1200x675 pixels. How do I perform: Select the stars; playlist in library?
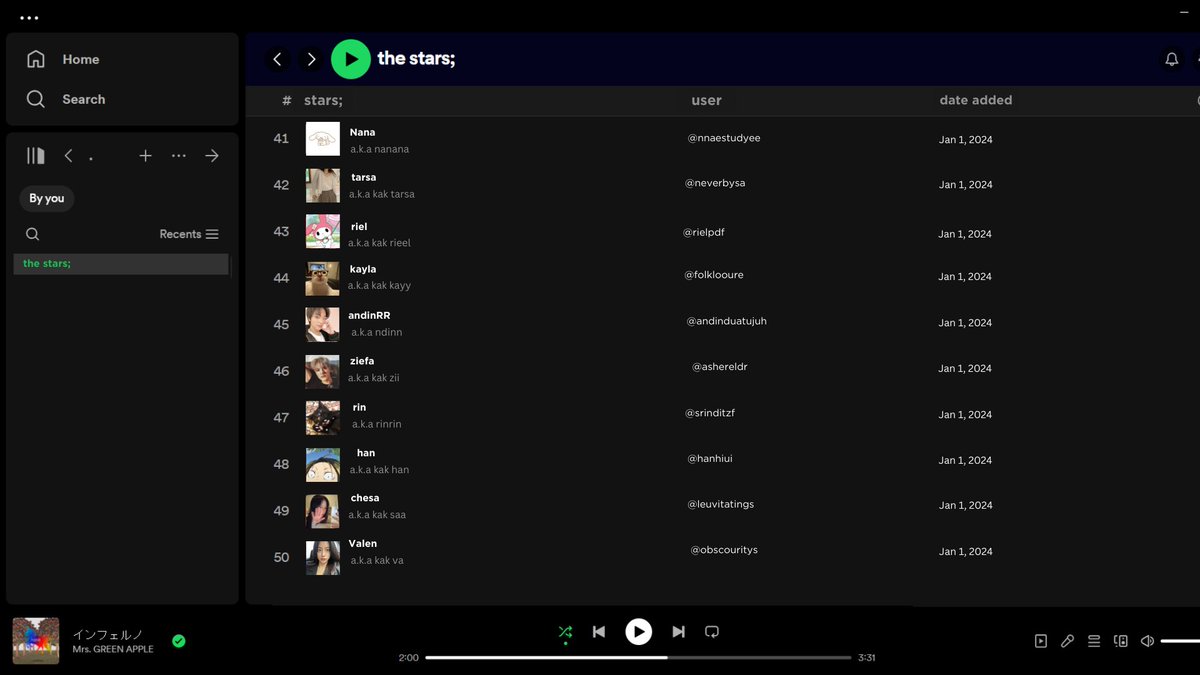click(x=121, y=264)
